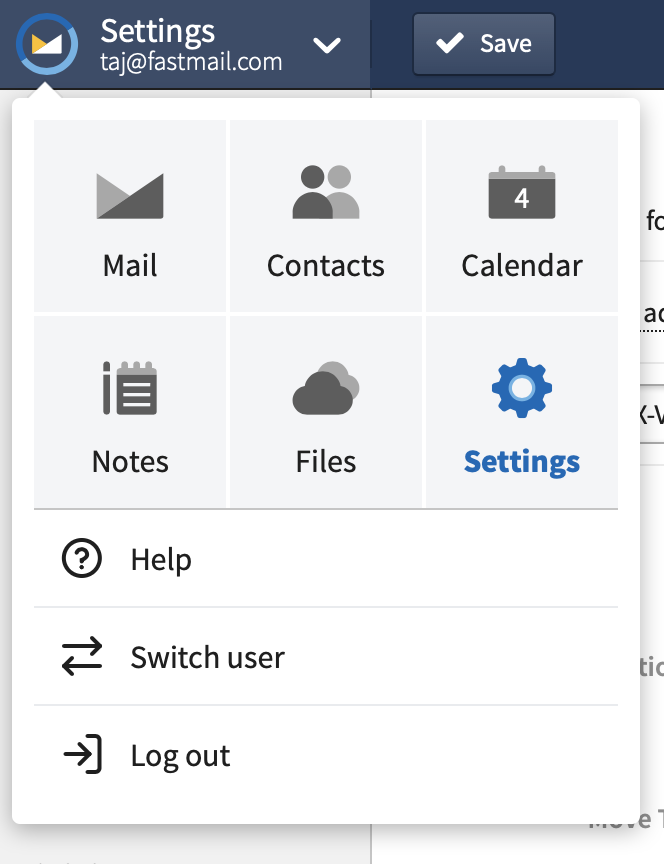
Task: Click the Settings title in the header
Action: point(158,31)
